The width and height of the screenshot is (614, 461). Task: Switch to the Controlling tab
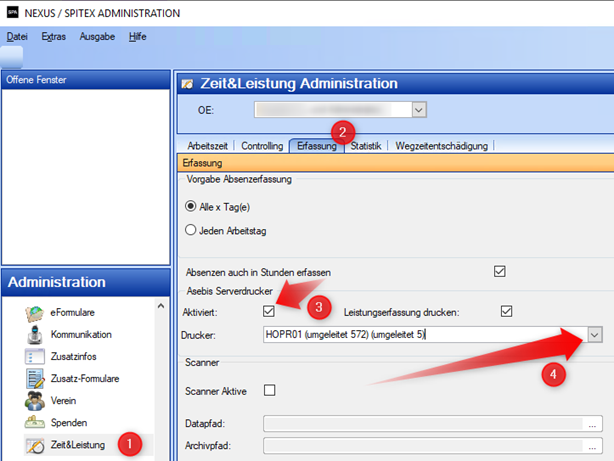[262, 146]
